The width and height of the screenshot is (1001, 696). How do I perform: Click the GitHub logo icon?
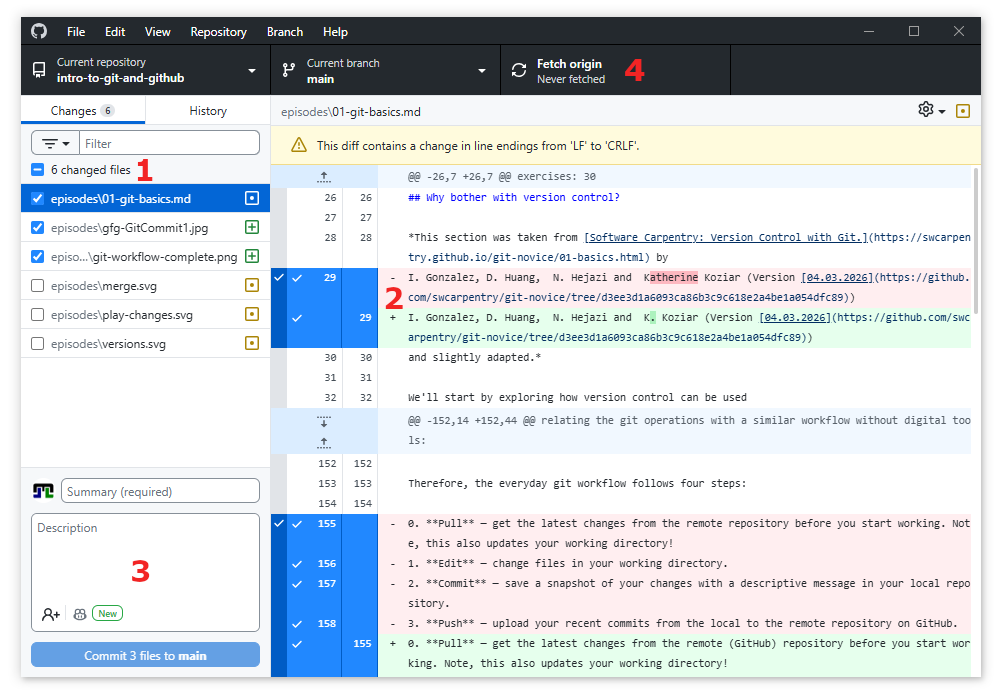[x=38, y=31]
